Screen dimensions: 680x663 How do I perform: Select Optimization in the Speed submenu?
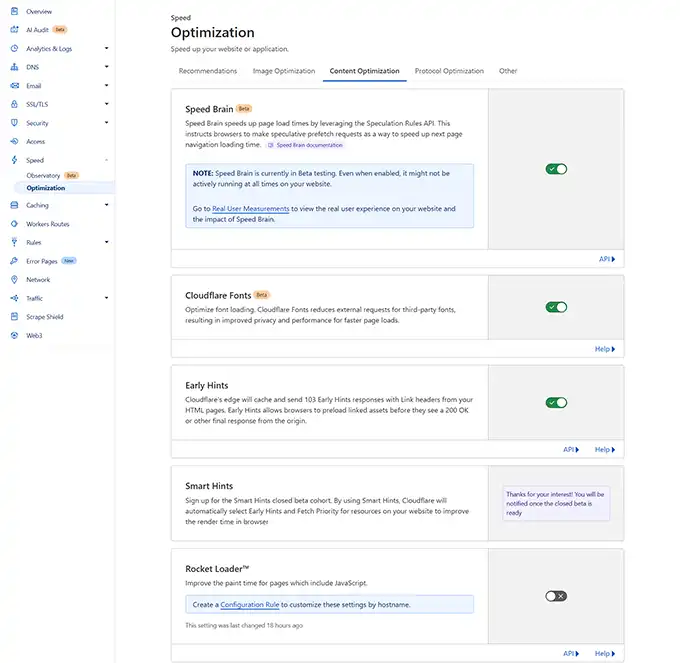coord(46,188)
